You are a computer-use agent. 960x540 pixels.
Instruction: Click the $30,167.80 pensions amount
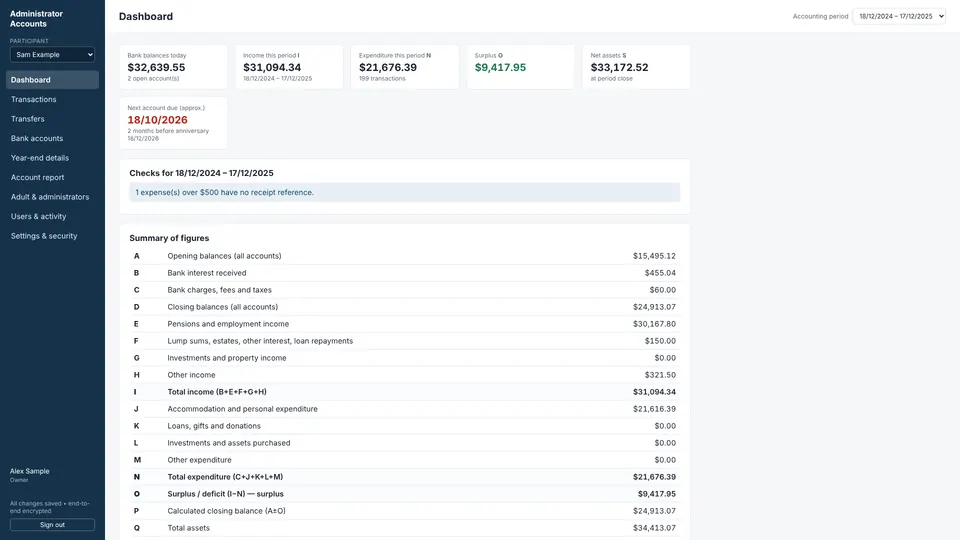(654, 324)
